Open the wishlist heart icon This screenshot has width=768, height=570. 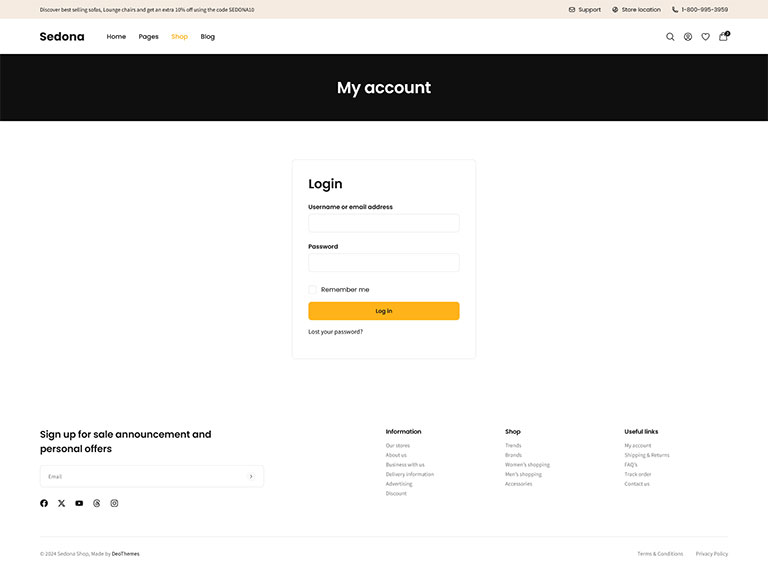[x=705, y=37]
